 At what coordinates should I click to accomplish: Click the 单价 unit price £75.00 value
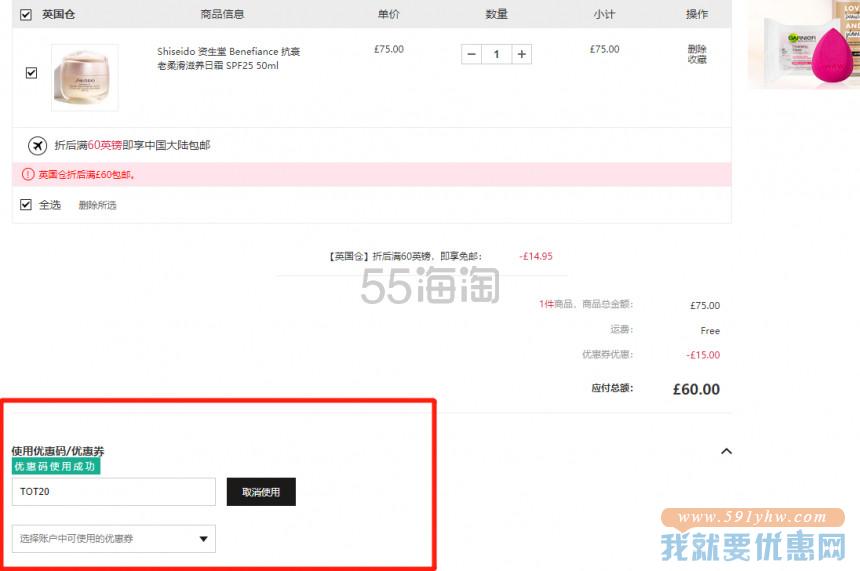389,49
